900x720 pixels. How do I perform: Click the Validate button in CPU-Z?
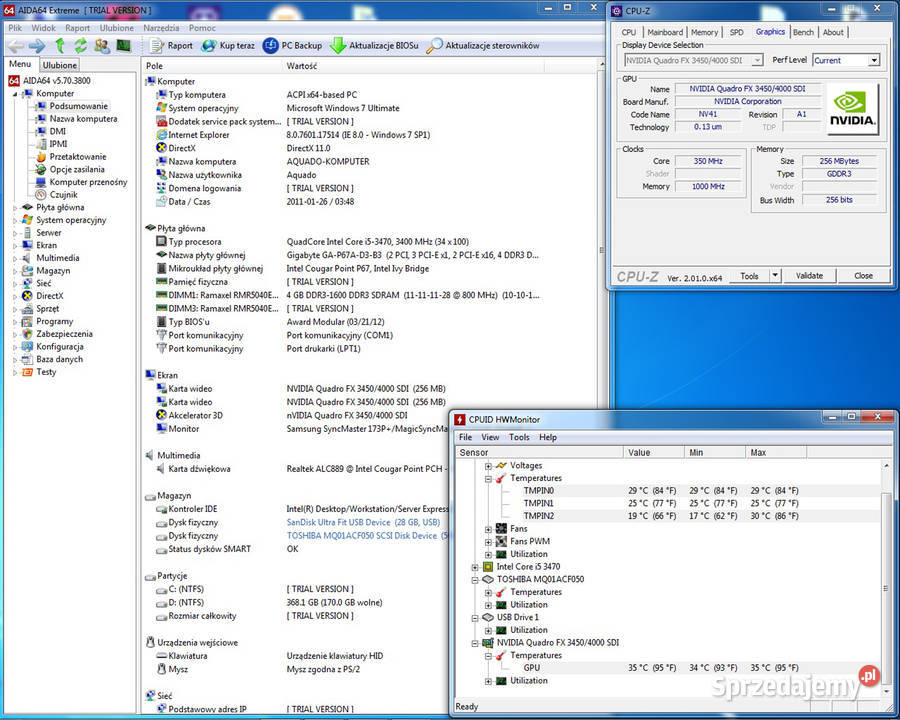pos(809,276)
